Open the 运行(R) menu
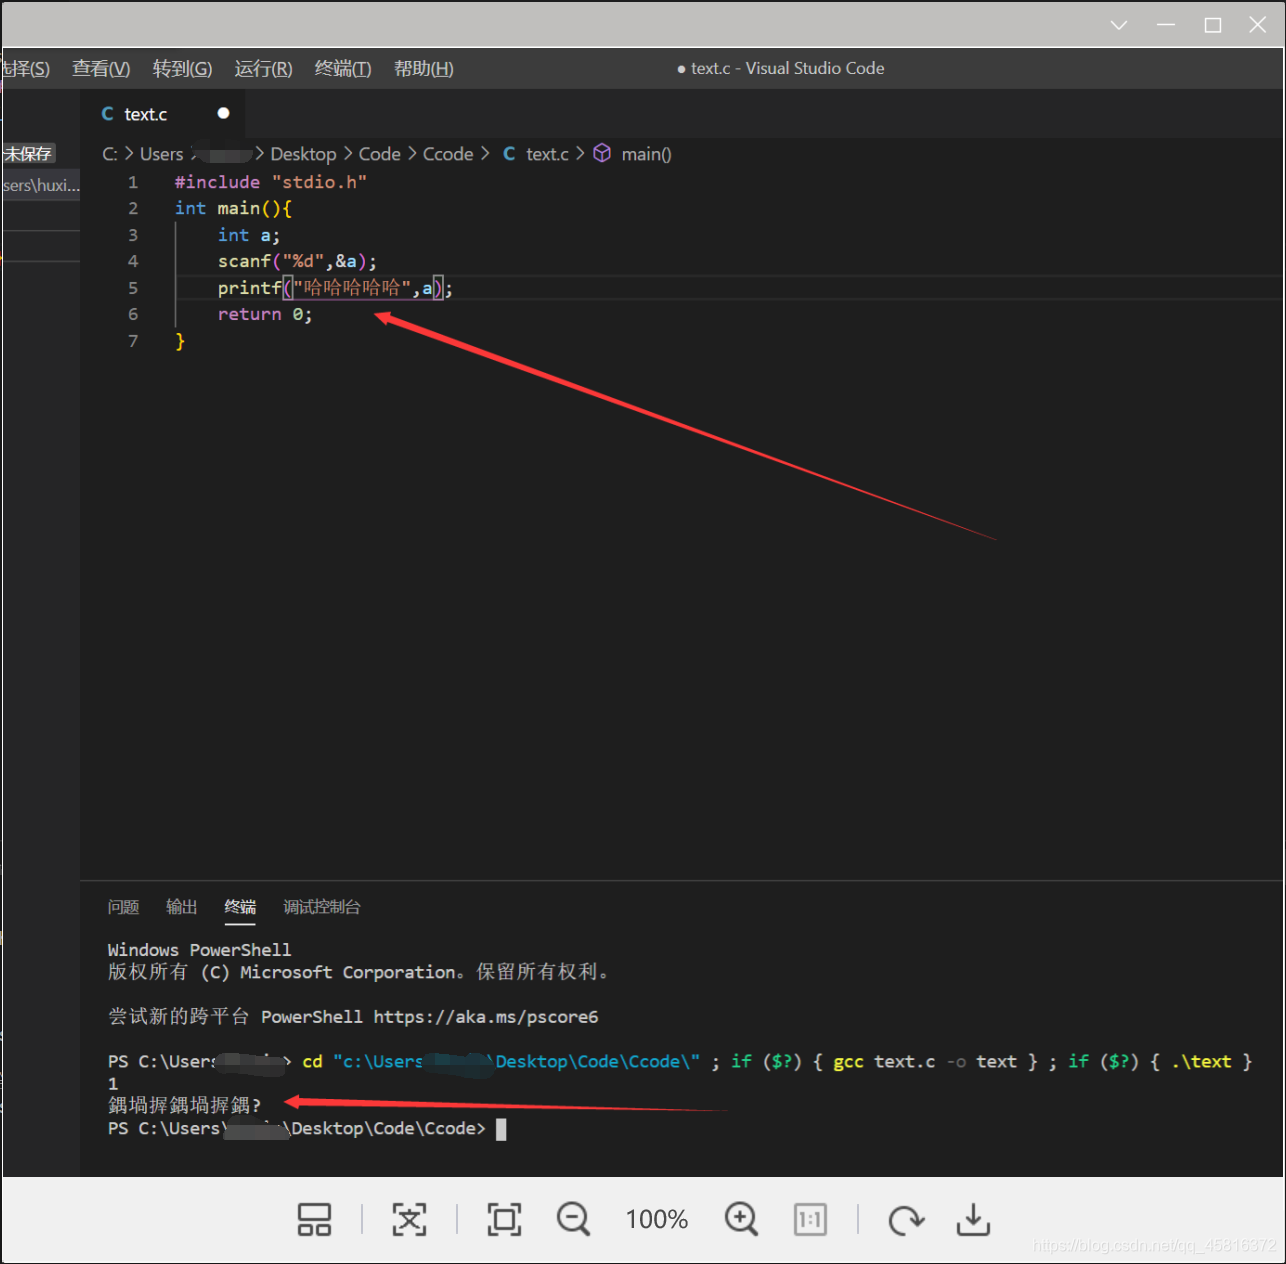Screen dimensions: 1286x1264 click(x=264, y=69)
